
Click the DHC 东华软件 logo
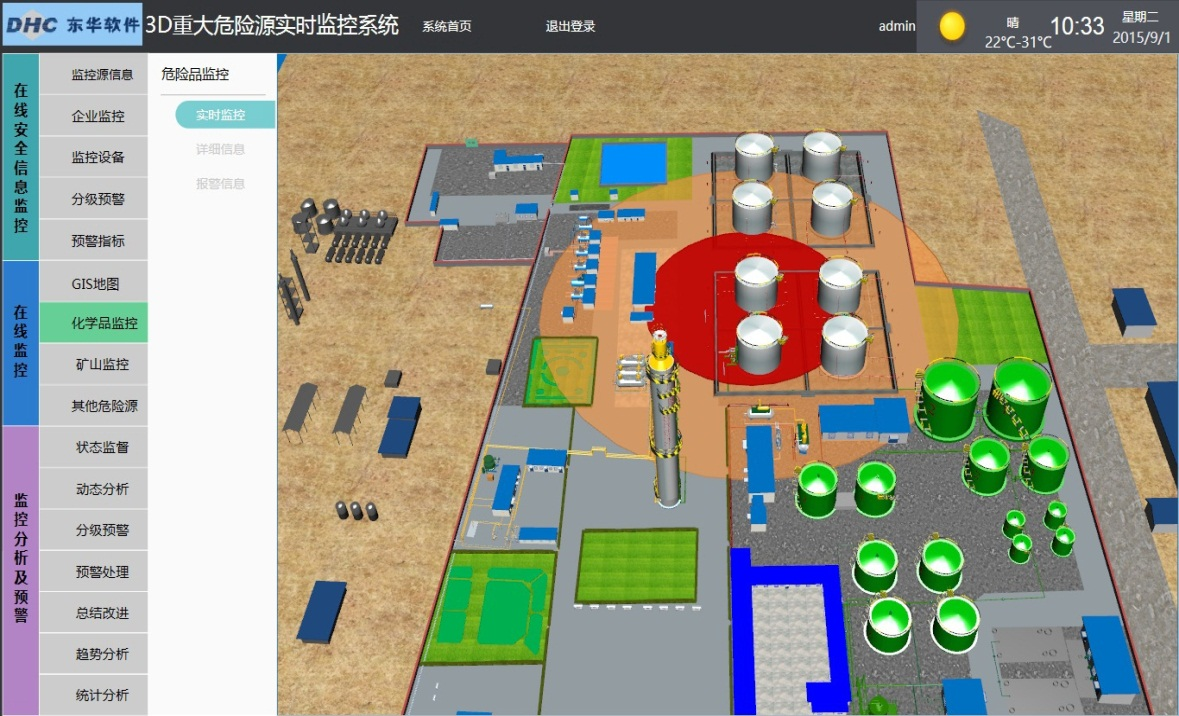pyautogui.click(x=72, y=25)
